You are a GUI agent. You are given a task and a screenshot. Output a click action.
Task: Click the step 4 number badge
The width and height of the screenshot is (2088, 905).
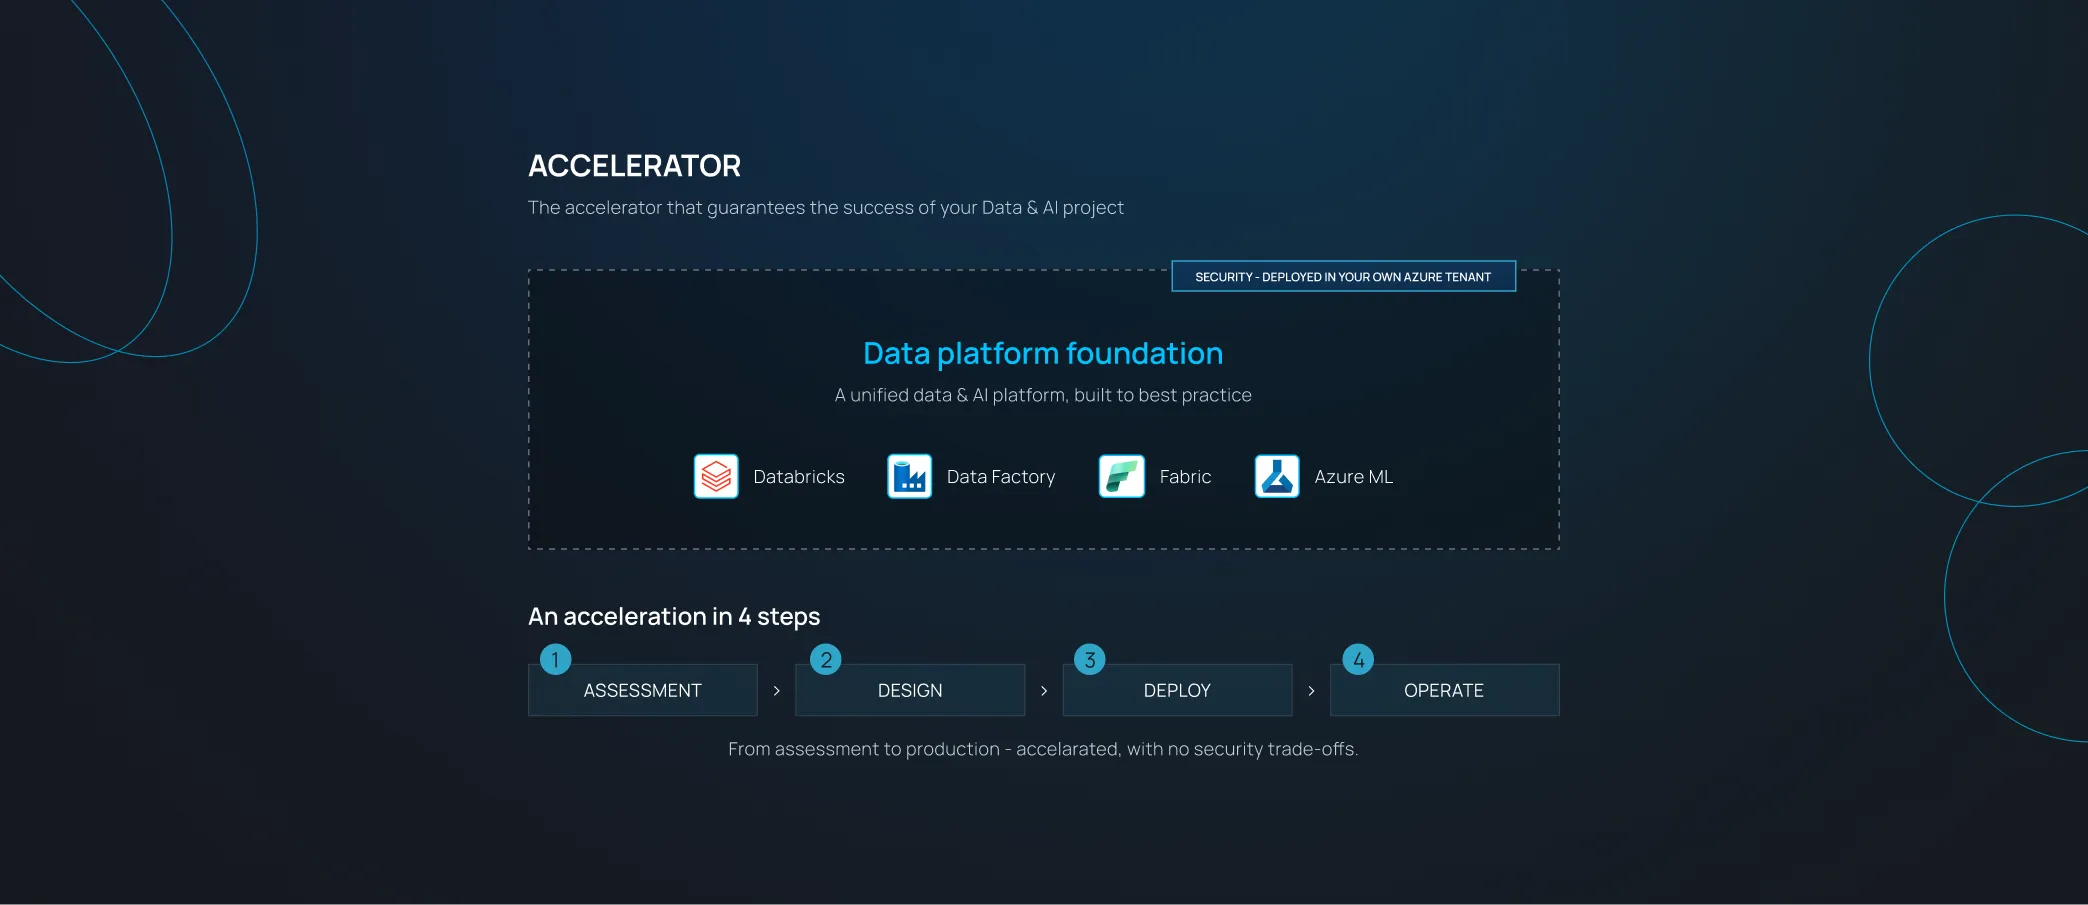tap(1358, 659)
